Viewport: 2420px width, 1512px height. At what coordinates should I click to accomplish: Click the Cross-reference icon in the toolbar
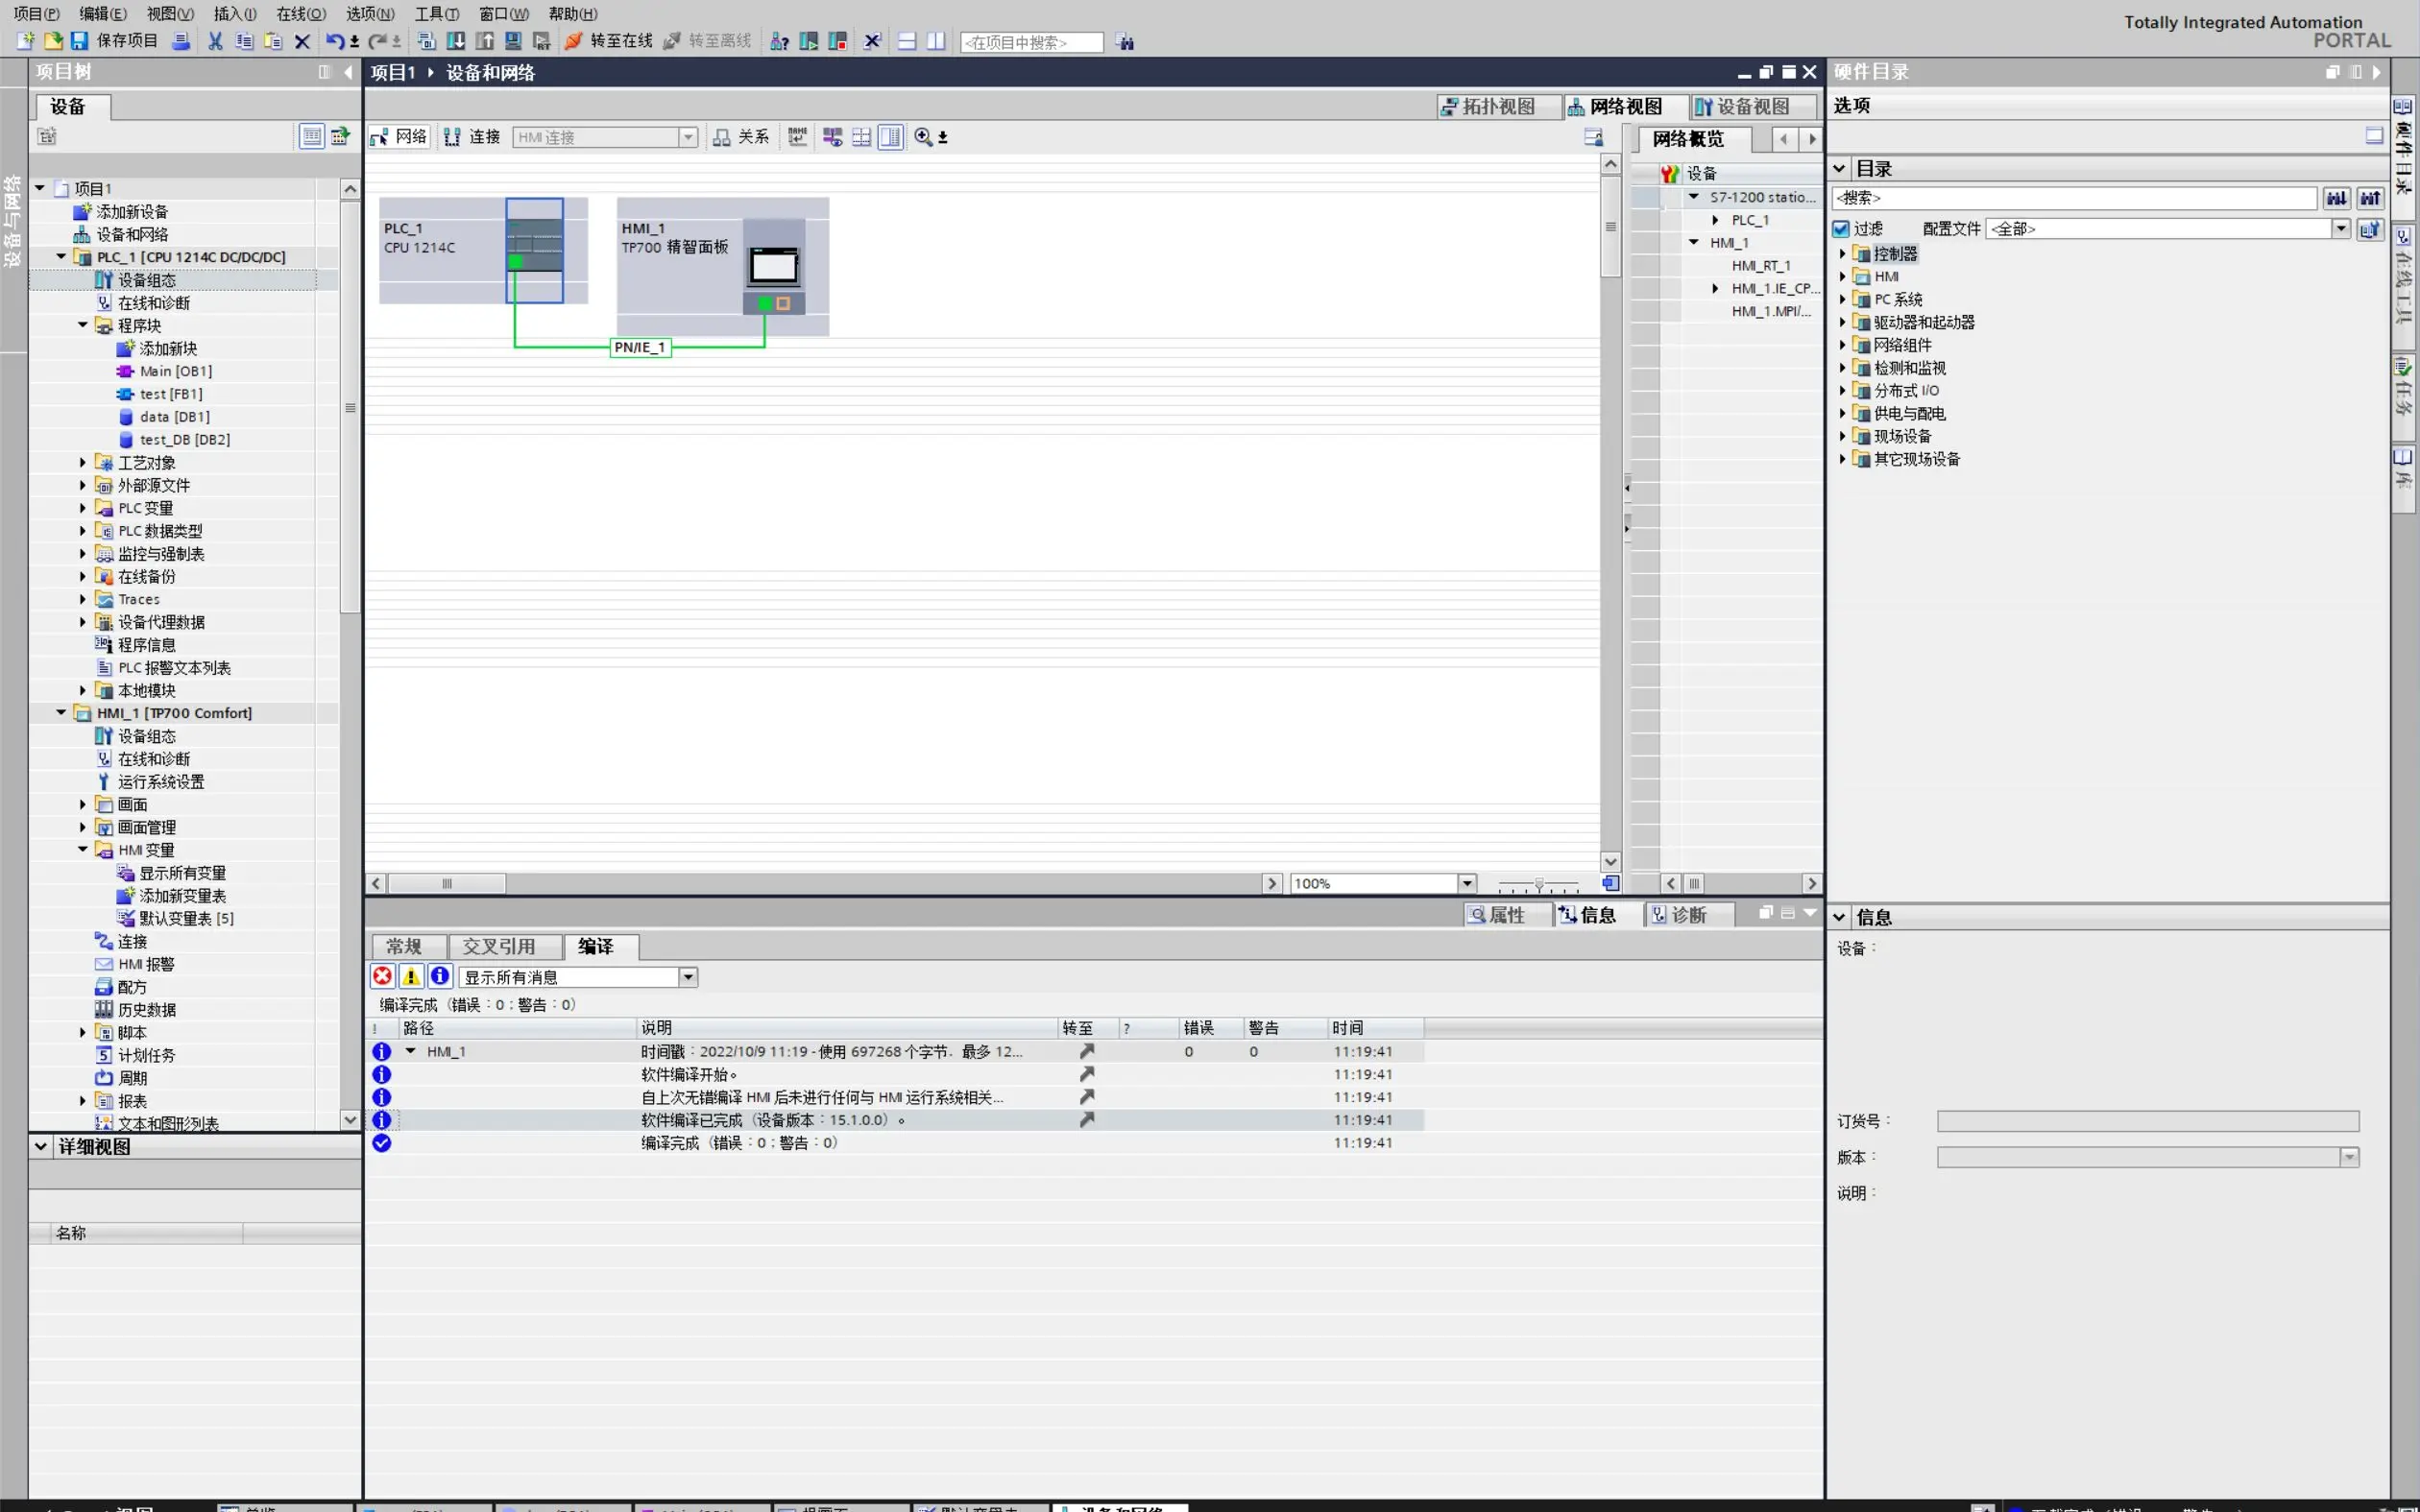click(872, 41)
